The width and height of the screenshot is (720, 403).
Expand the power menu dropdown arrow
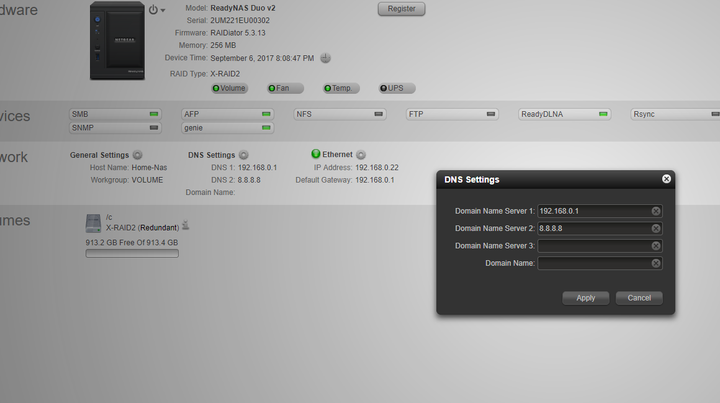[163, 11]
